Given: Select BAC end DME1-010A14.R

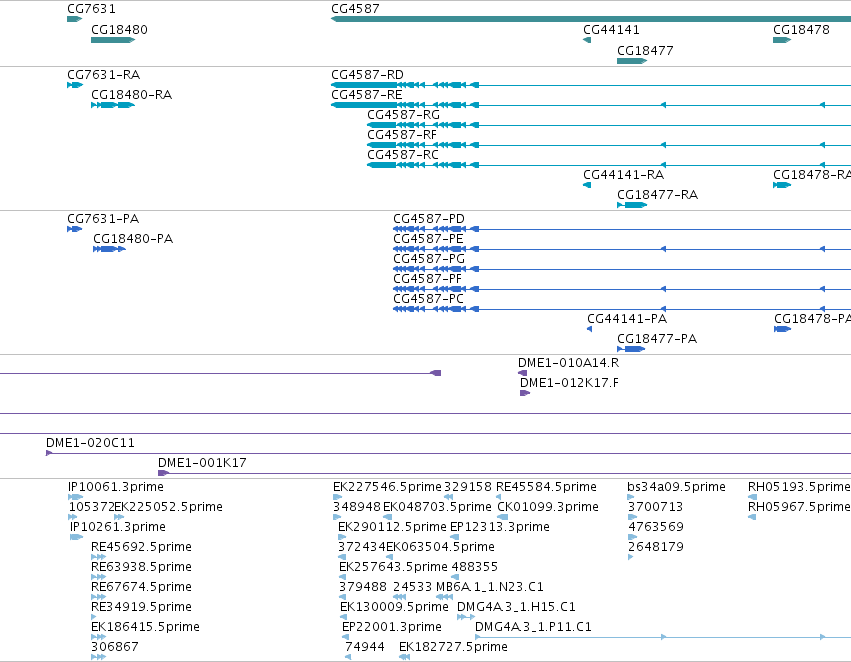Looking at the screenshot, I should tap(568, 363).
